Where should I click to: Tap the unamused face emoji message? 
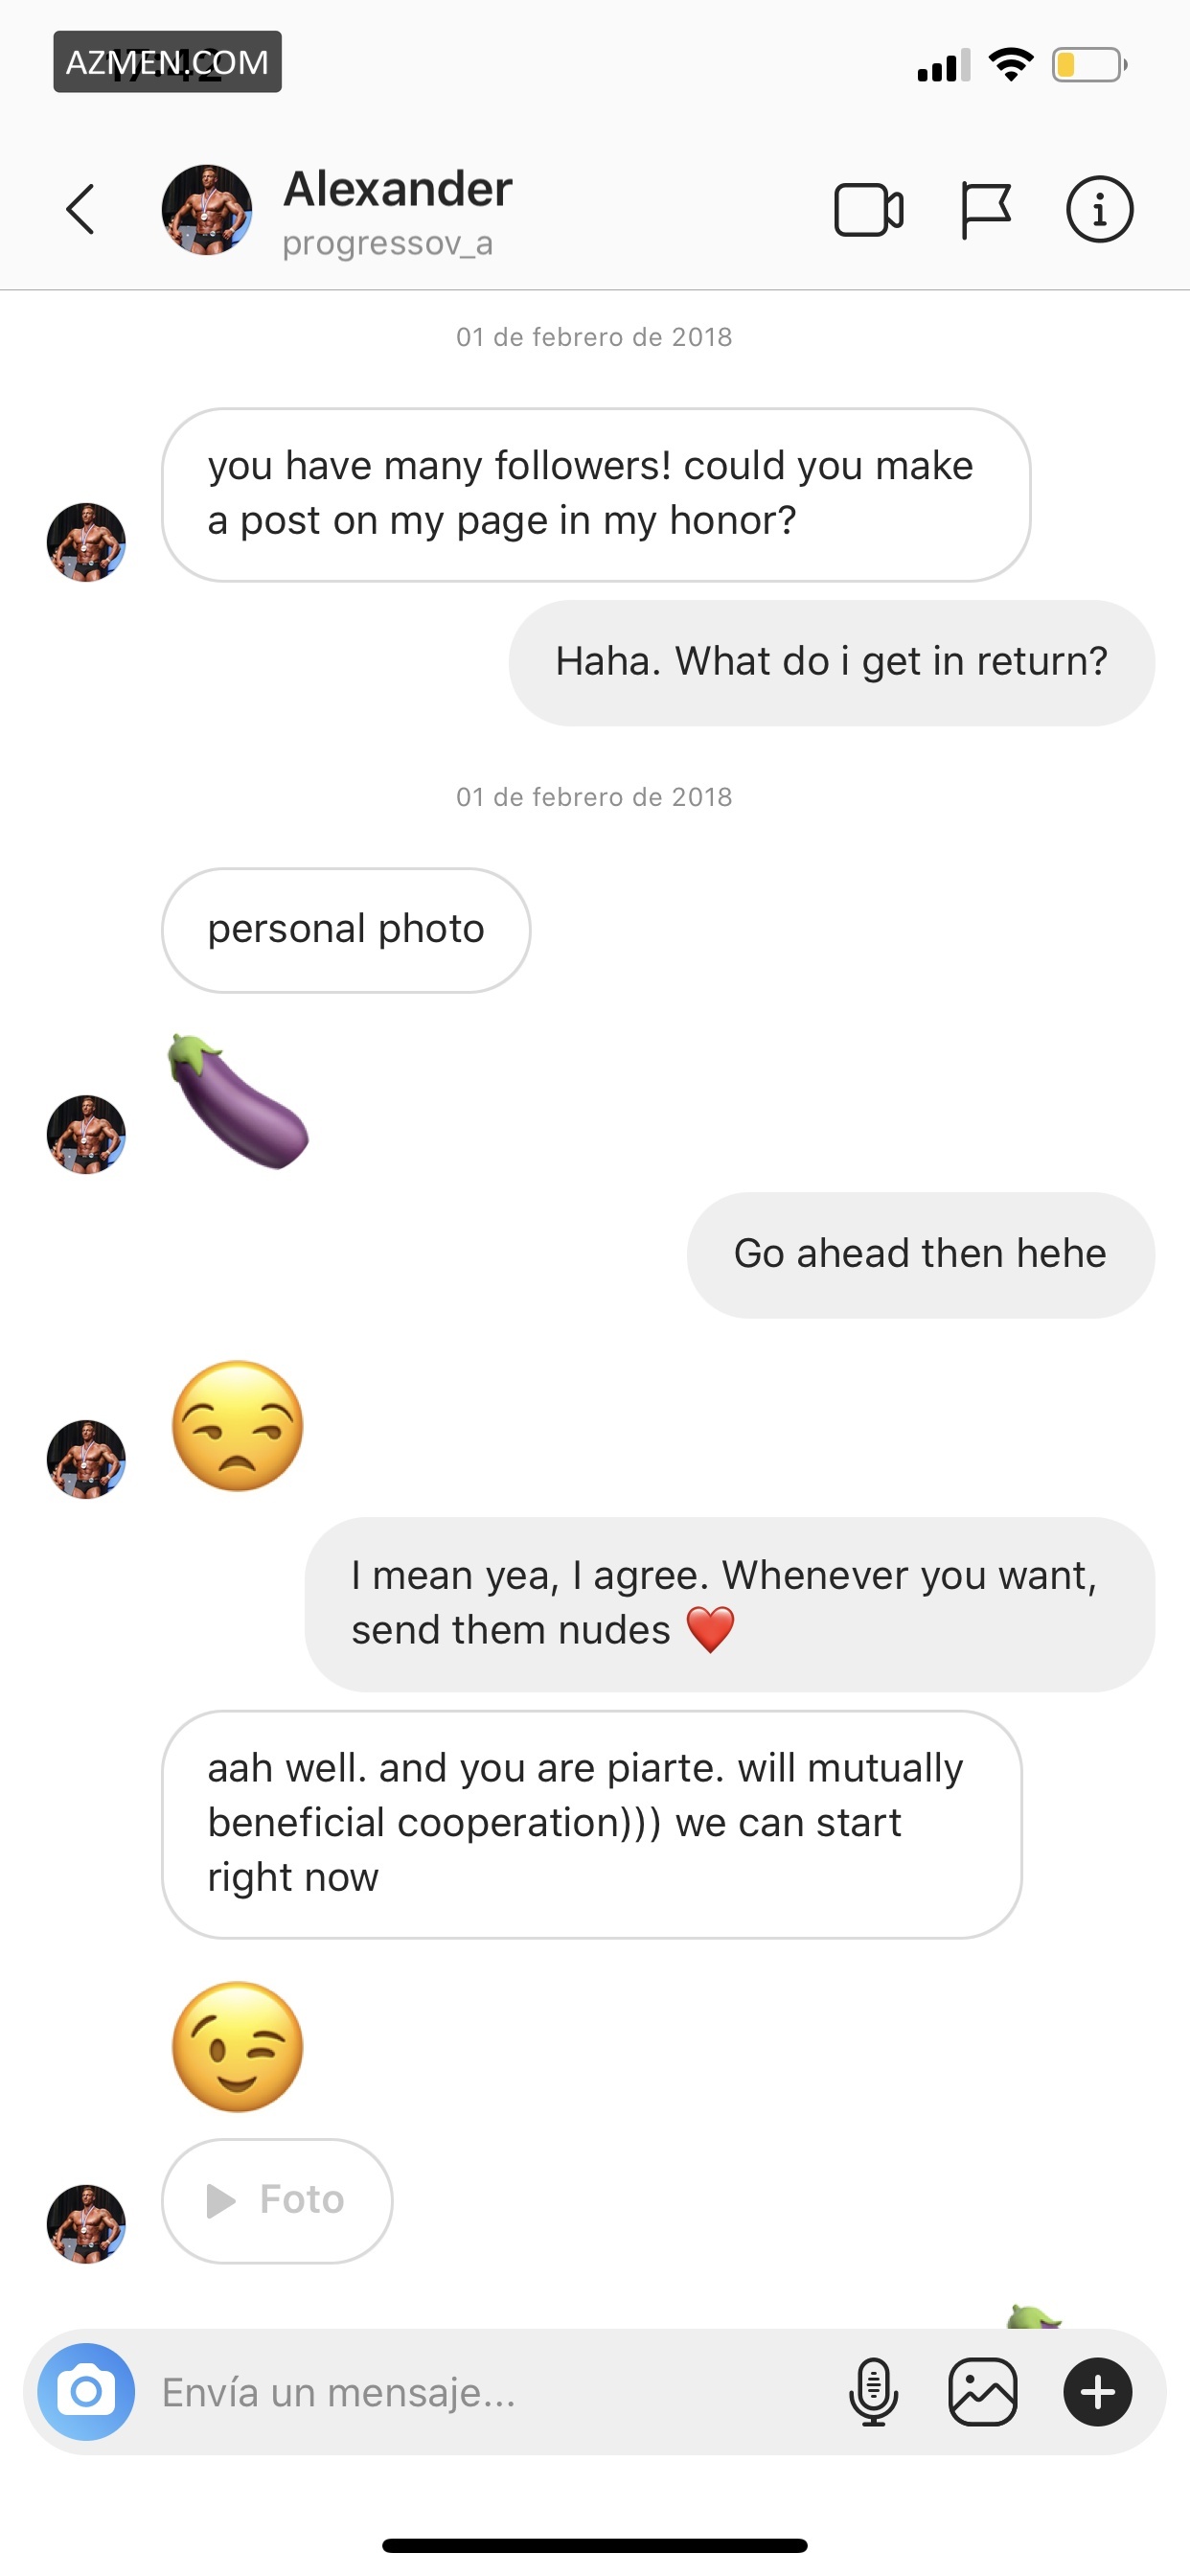[238, 1426]
